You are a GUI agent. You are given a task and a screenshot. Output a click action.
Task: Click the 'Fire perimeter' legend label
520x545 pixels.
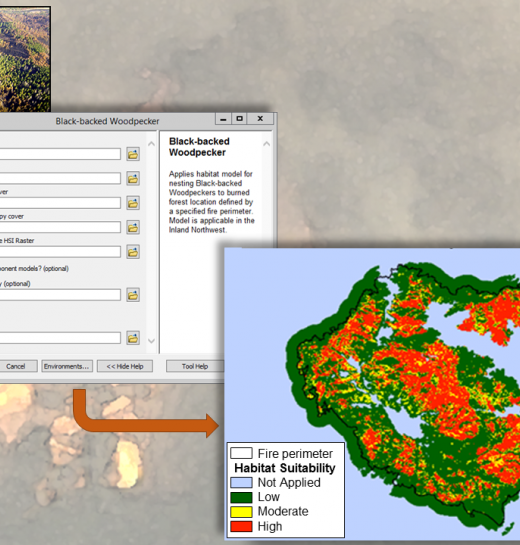coord(295,454)
